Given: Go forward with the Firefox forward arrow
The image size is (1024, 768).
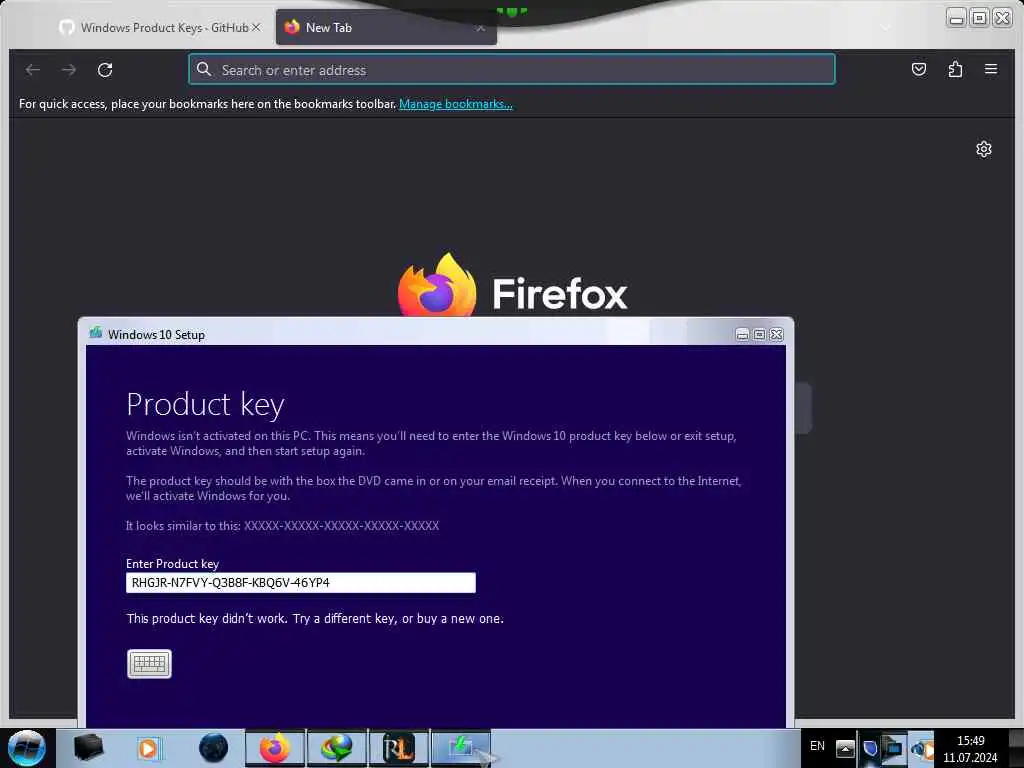Looking at the screenshot, I should click(x=69, y=70).
